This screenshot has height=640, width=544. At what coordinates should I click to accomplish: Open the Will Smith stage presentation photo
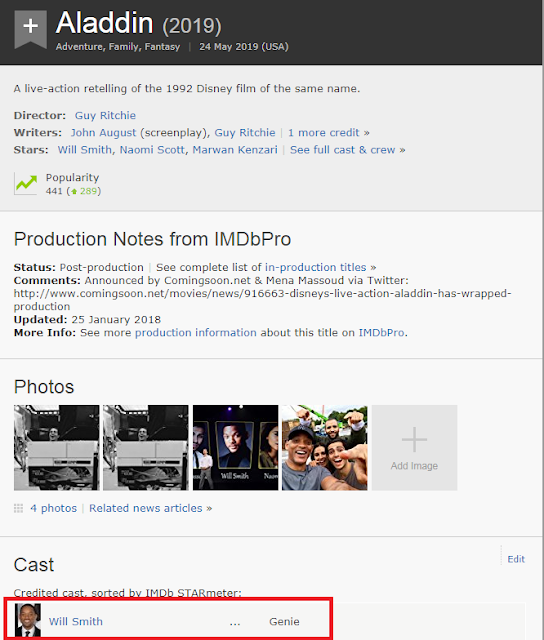(x=235, y=448)
